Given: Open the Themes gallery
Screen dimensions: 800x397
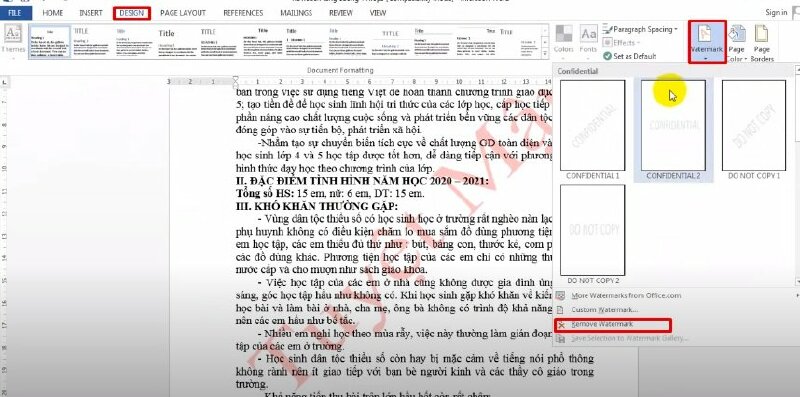Looking at the screenshot, I should [x=13, y=41].
